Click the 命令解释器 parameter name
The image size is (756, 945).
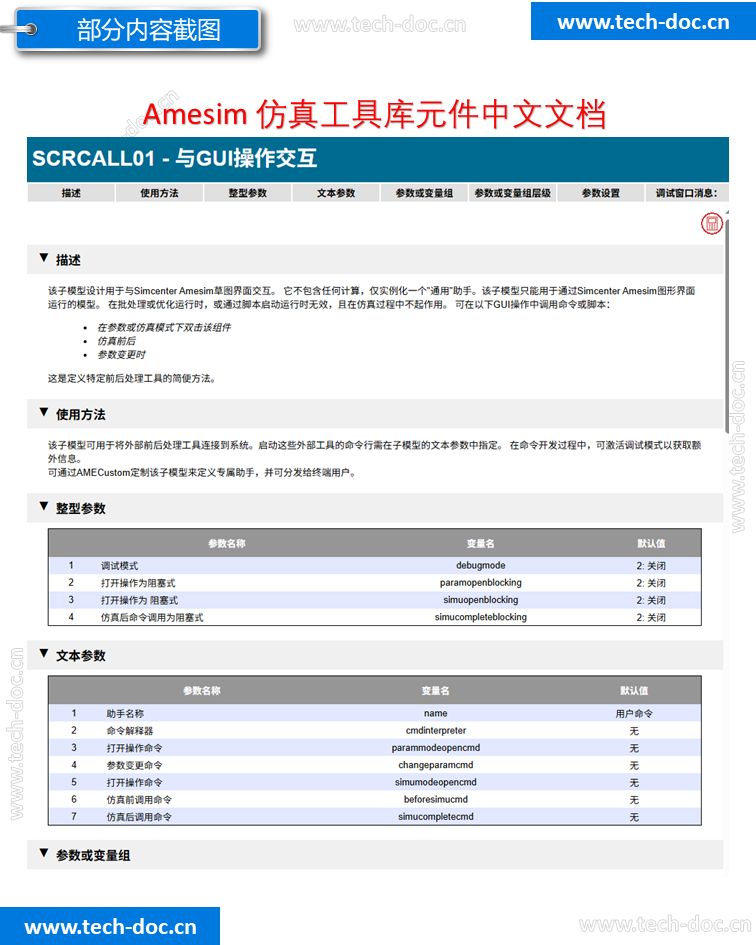130,730
